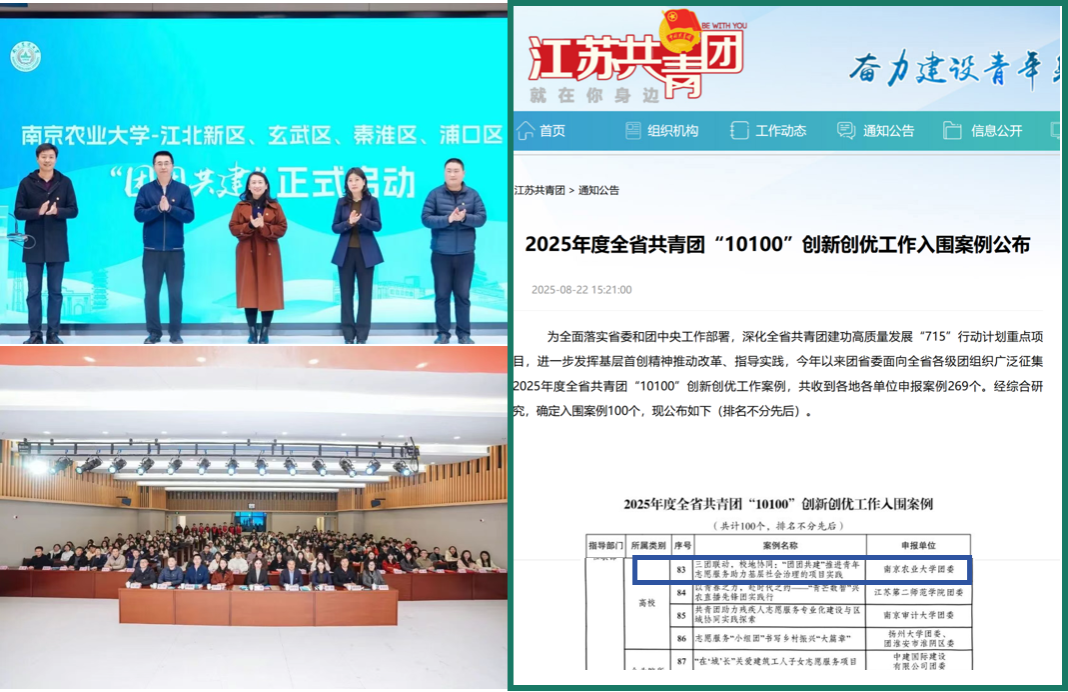This screenshot has height=692, width=1068.
Task: Click the 工作动态 notebook icon
Action: pos(739,131)
